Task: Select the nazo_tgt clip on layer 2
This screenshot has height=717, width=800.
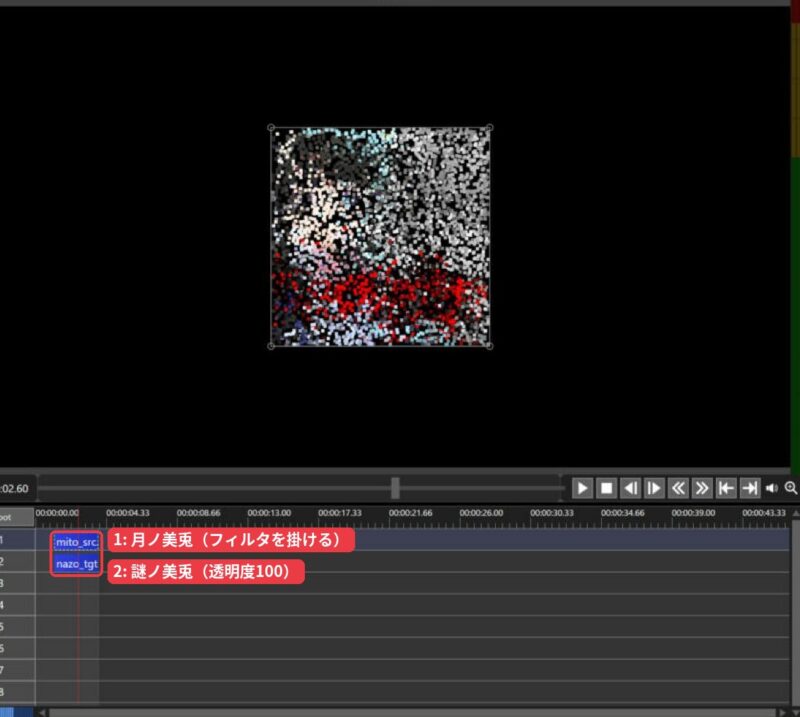Action: click(77, 564)
